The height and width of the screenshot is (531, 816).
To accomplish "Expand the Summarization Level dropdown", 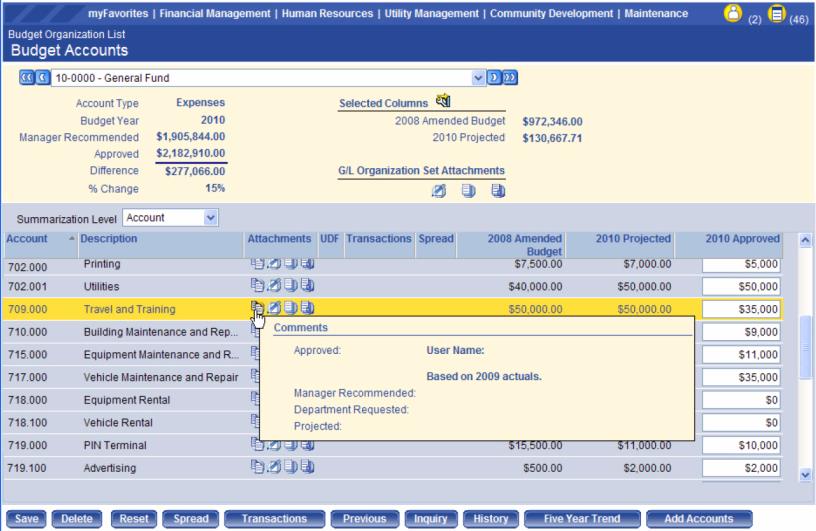I will (209, 217).
